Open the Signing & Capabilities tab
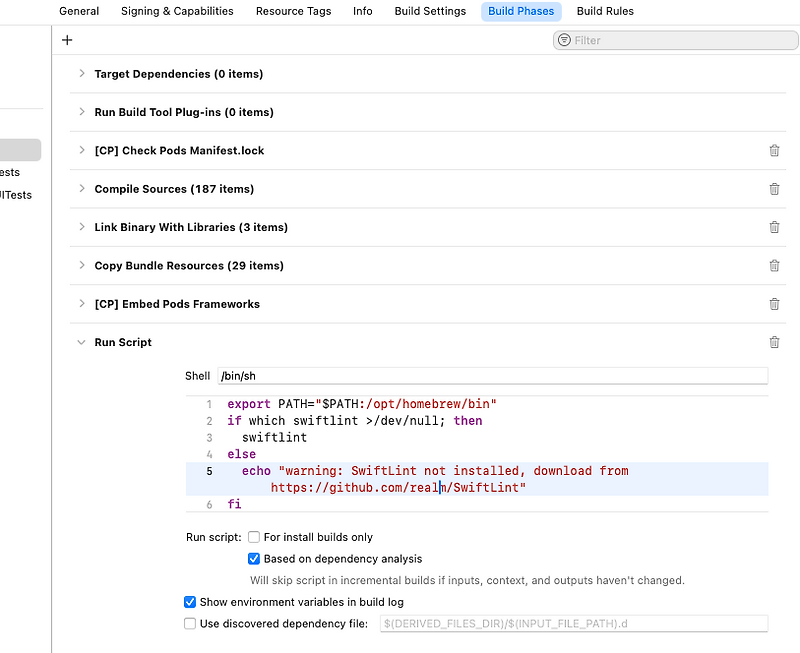Screen dimensions: 800x653 (x=177, y=11)
